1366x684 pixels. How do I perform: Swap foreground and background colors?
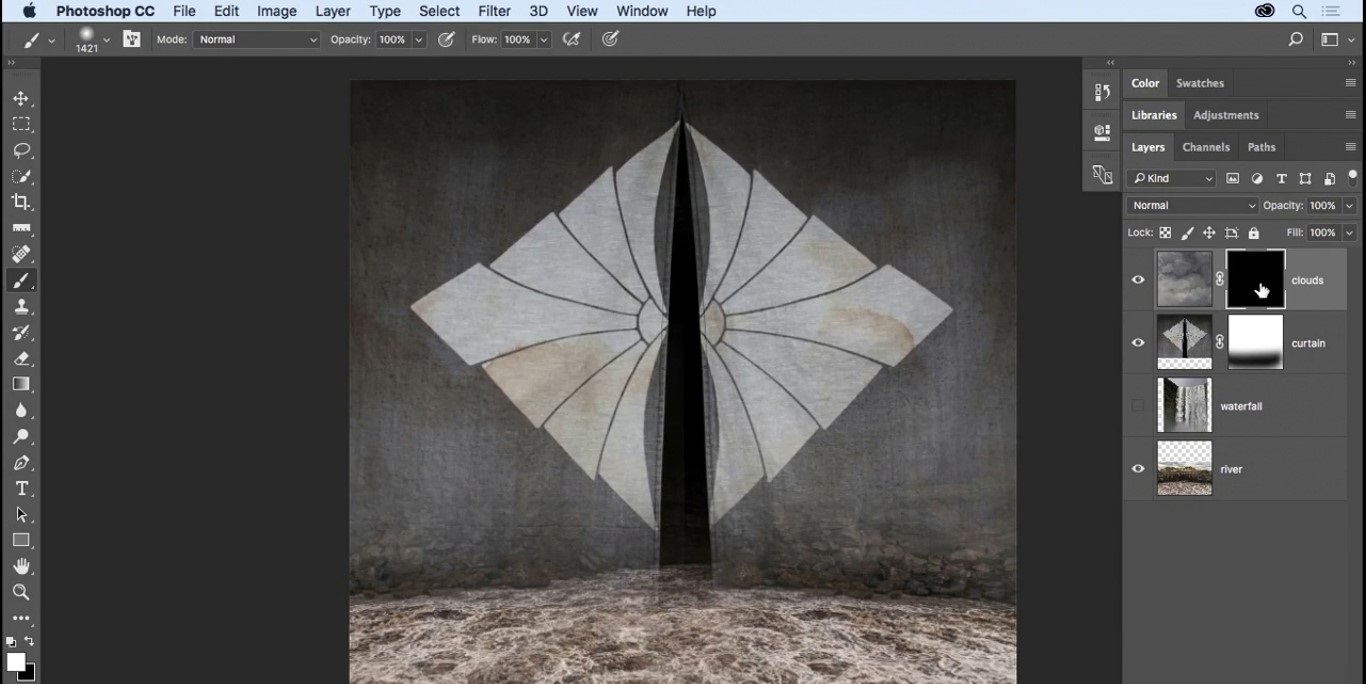[29, 642]
